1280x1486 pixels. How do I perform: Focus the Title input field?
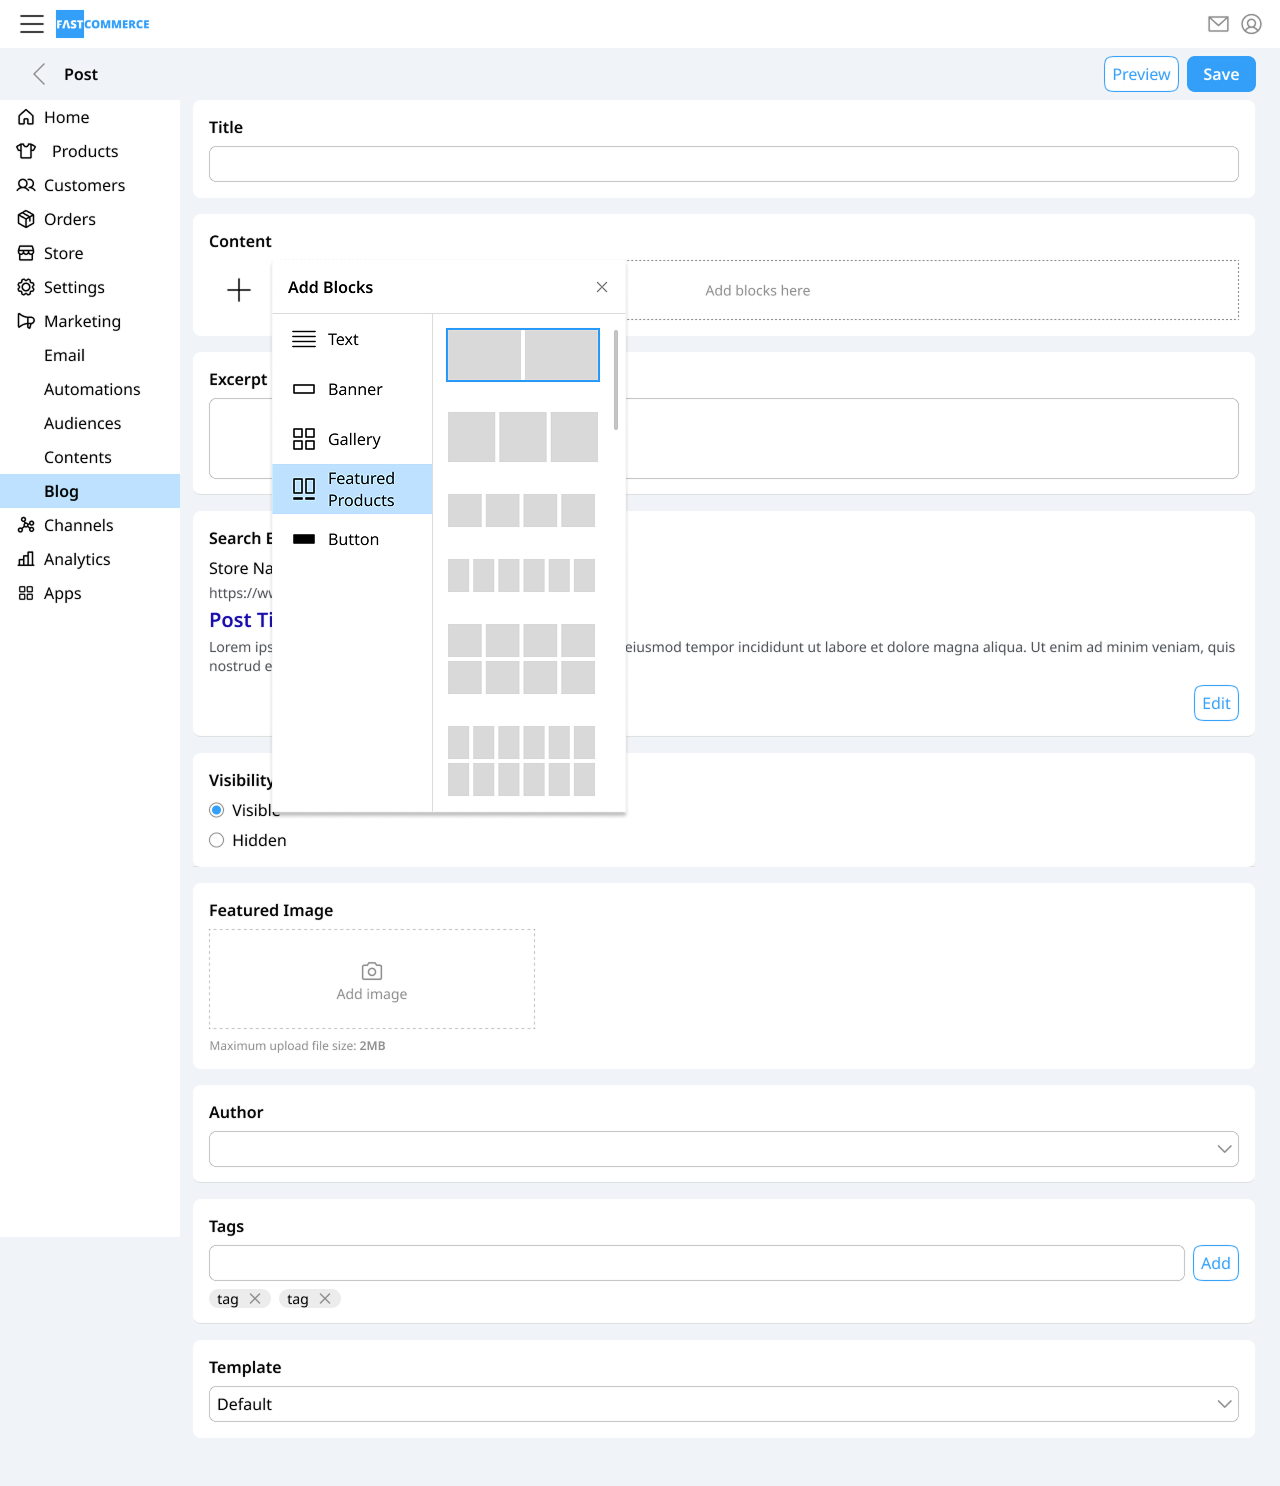tap(723, 164)
